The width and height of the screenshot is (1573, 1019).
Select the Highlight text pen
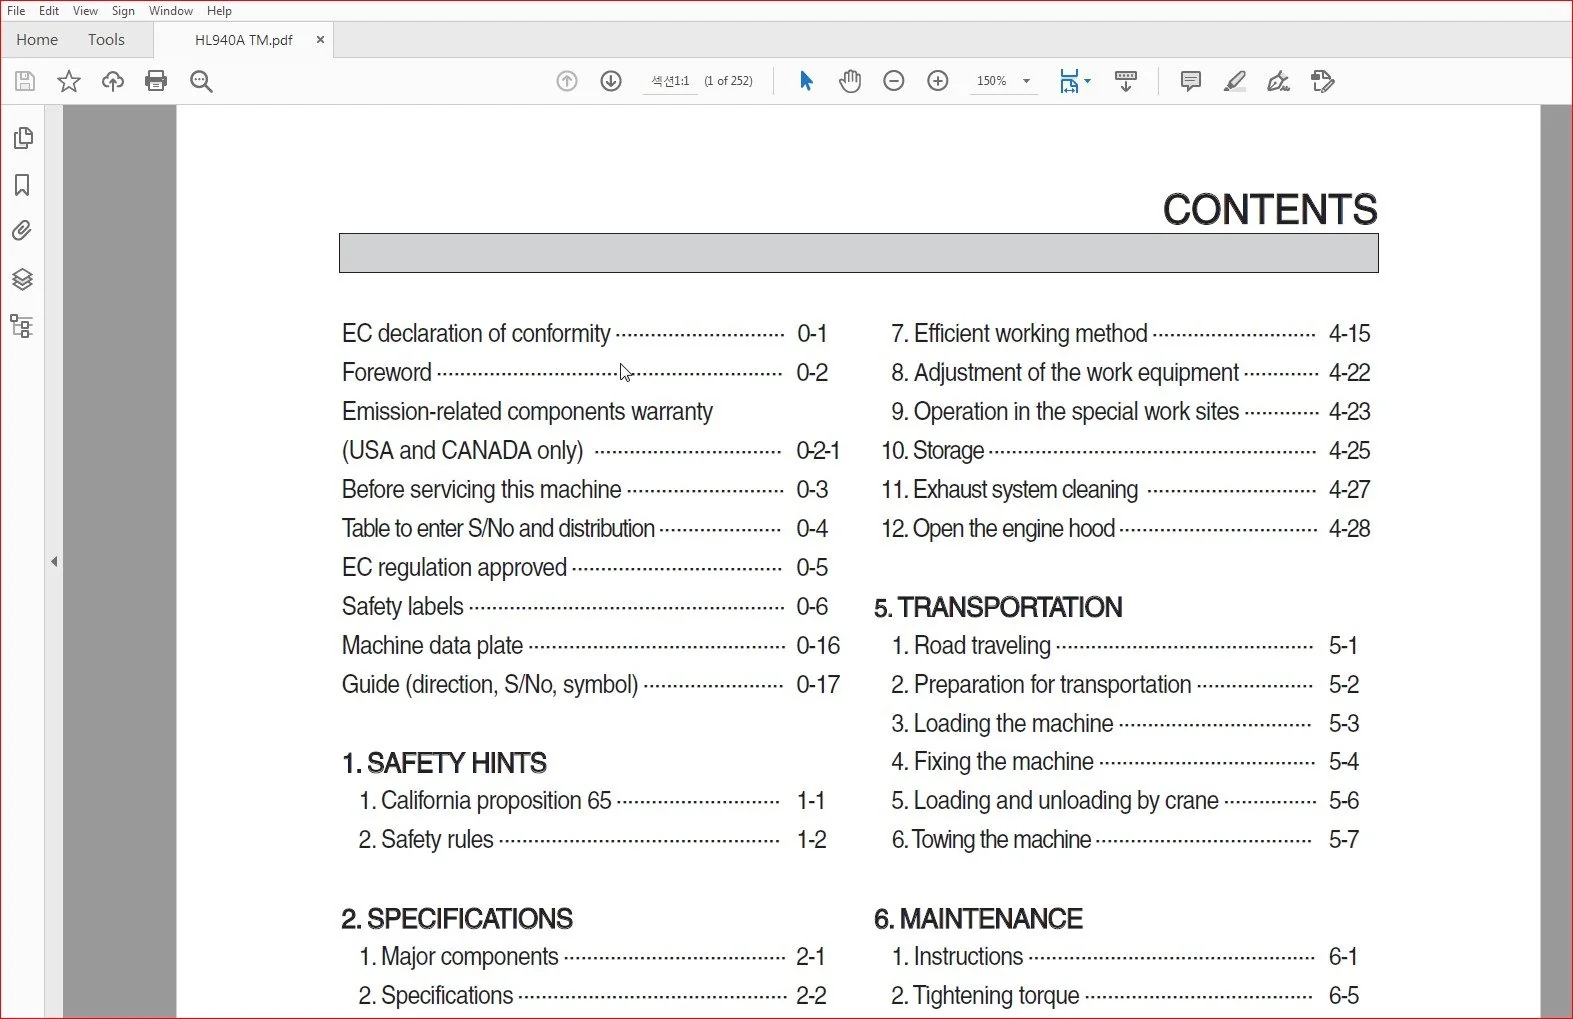(1234, 81)
